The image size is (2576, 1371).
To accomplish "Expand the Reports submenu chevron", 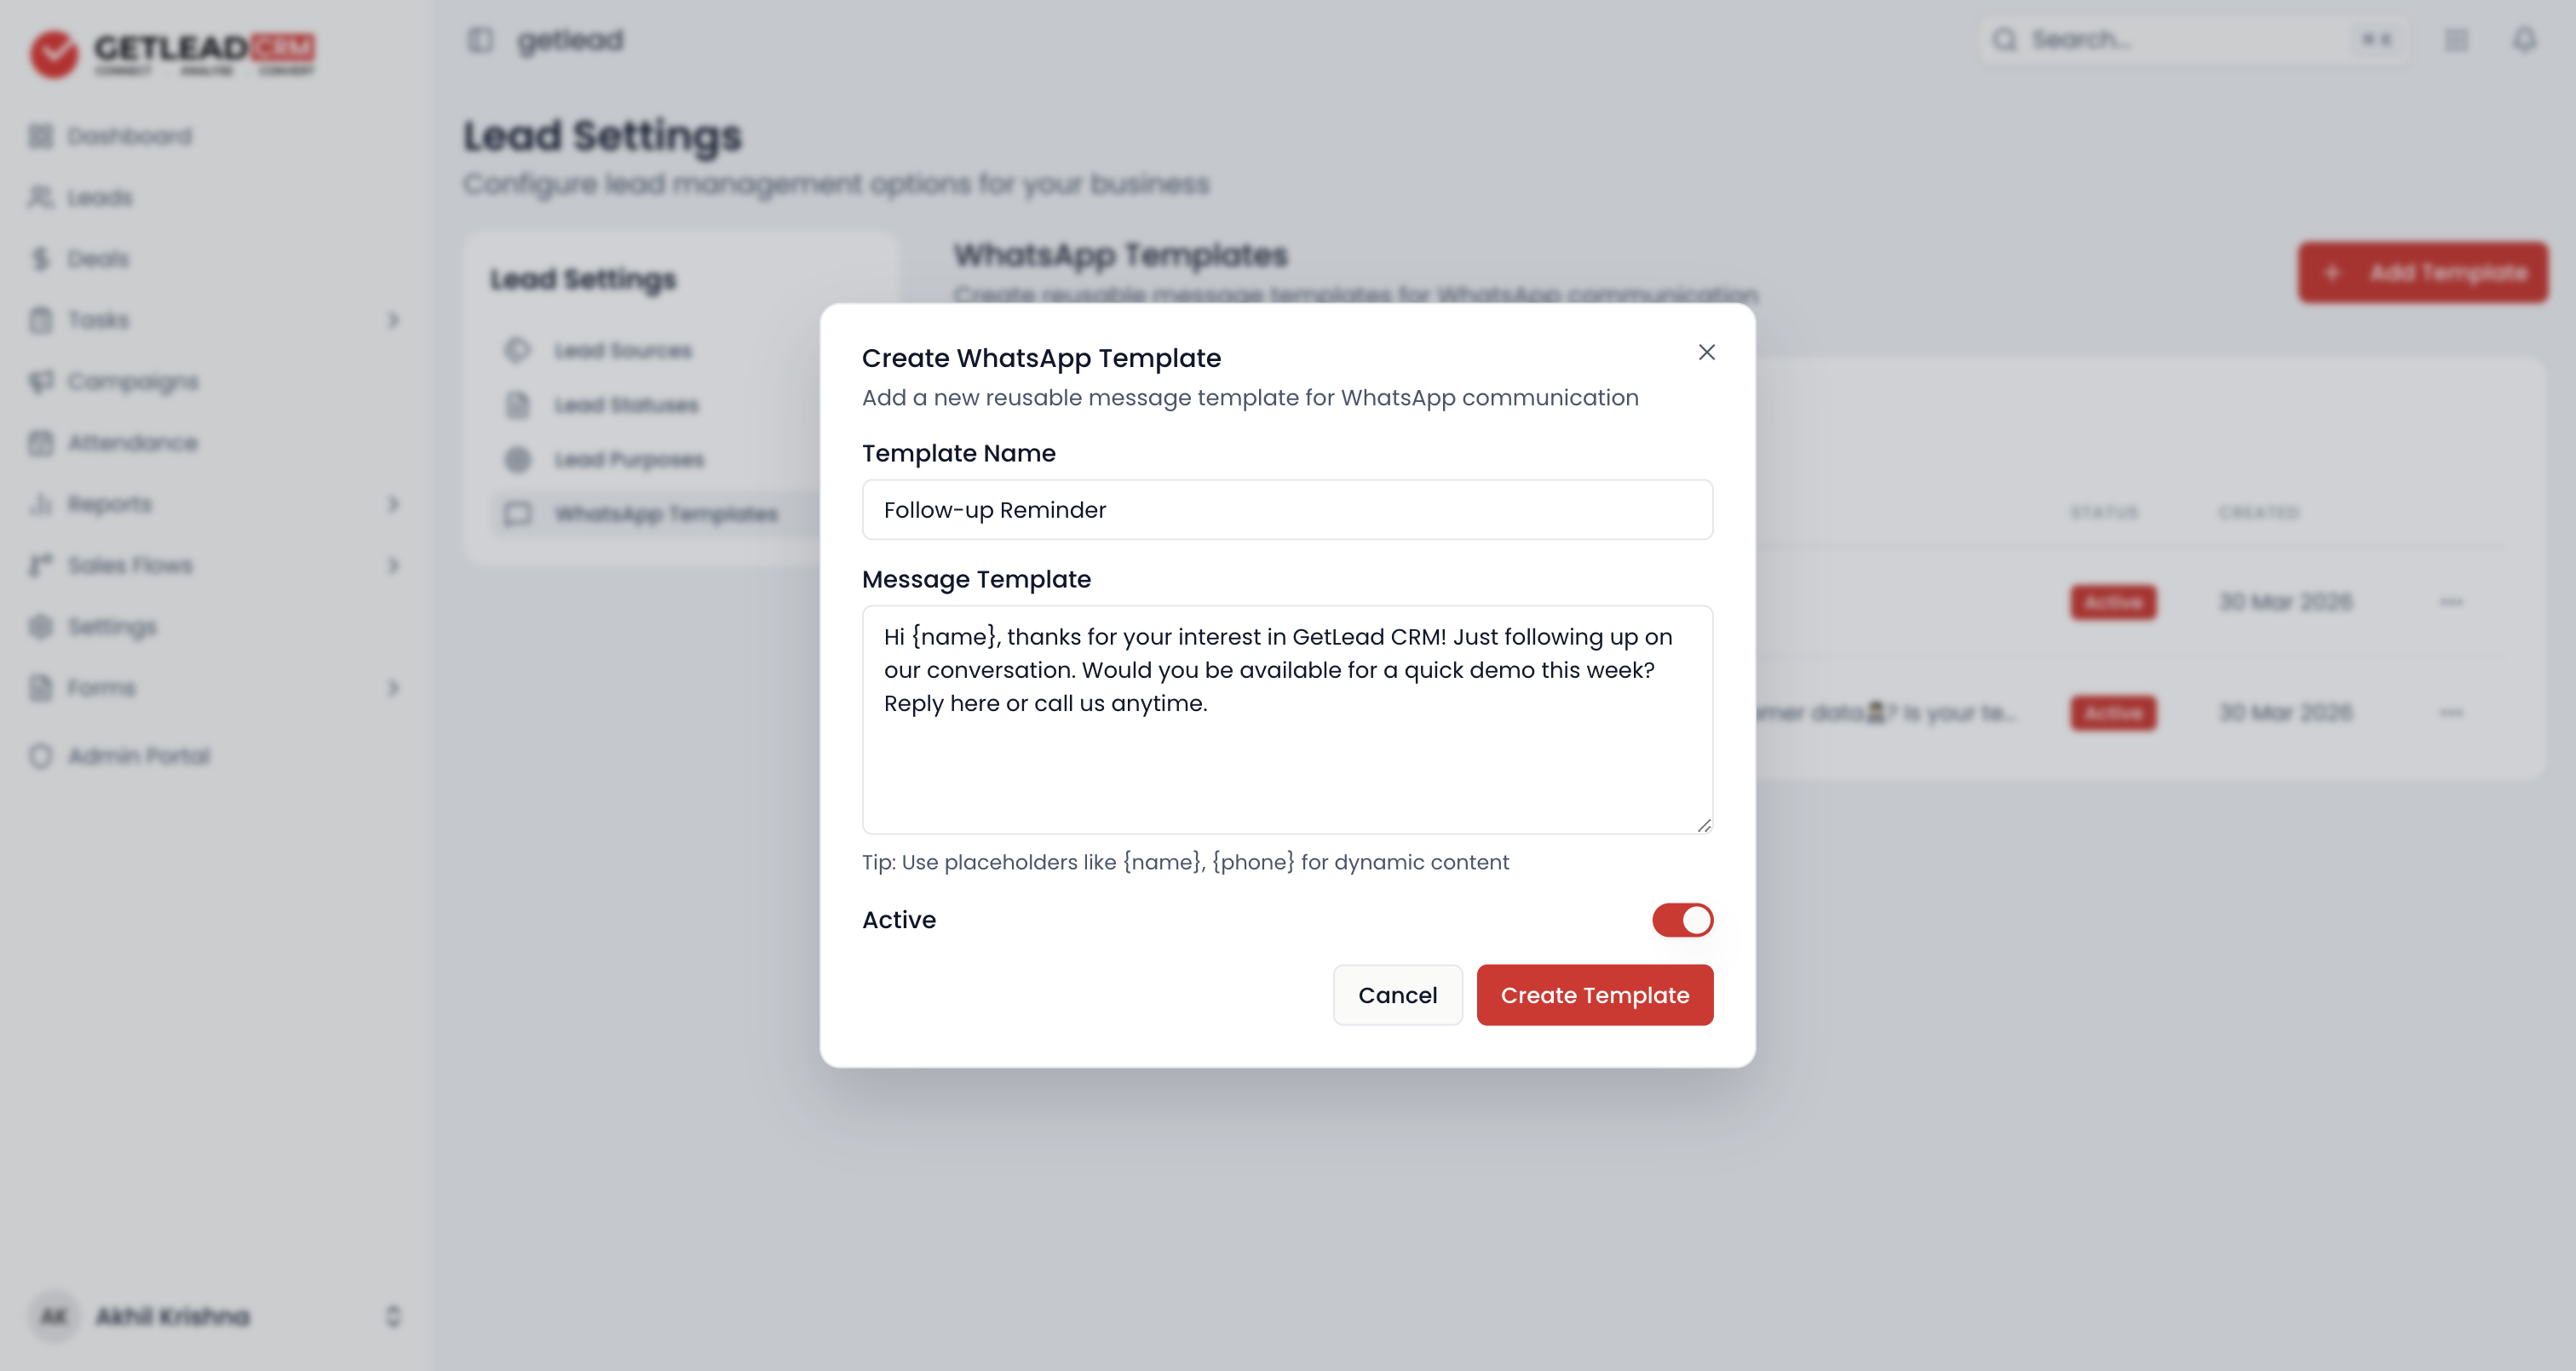I will tap(393, 504).
